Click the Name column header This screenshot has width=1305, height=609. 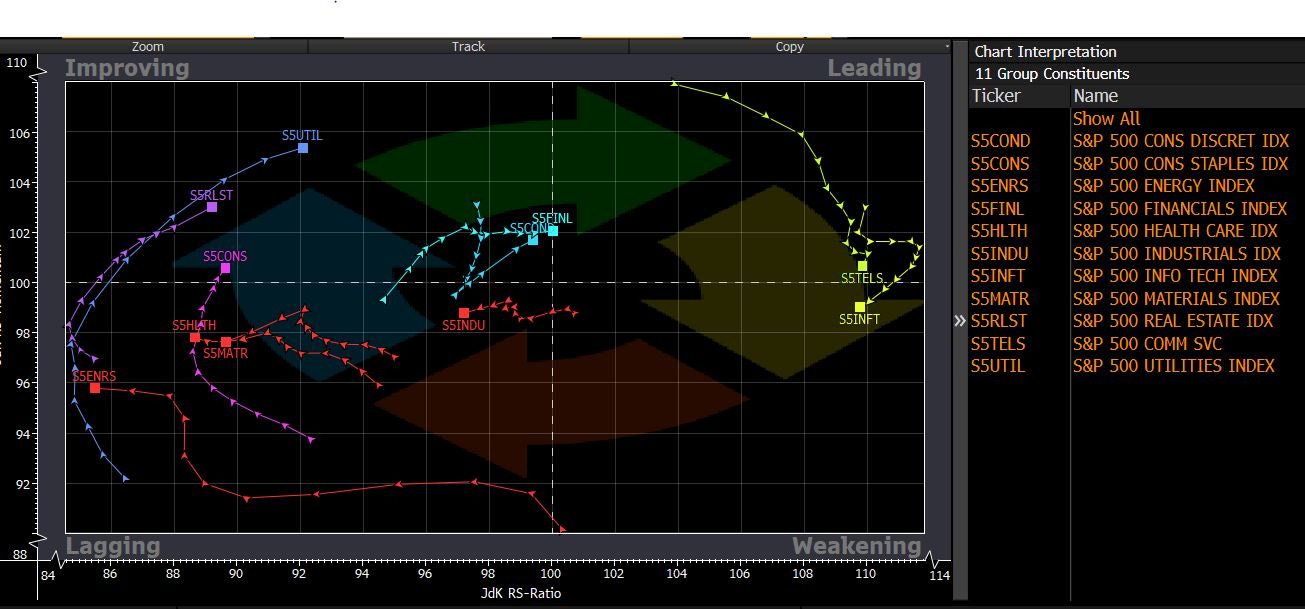[x=1095, y=96]
